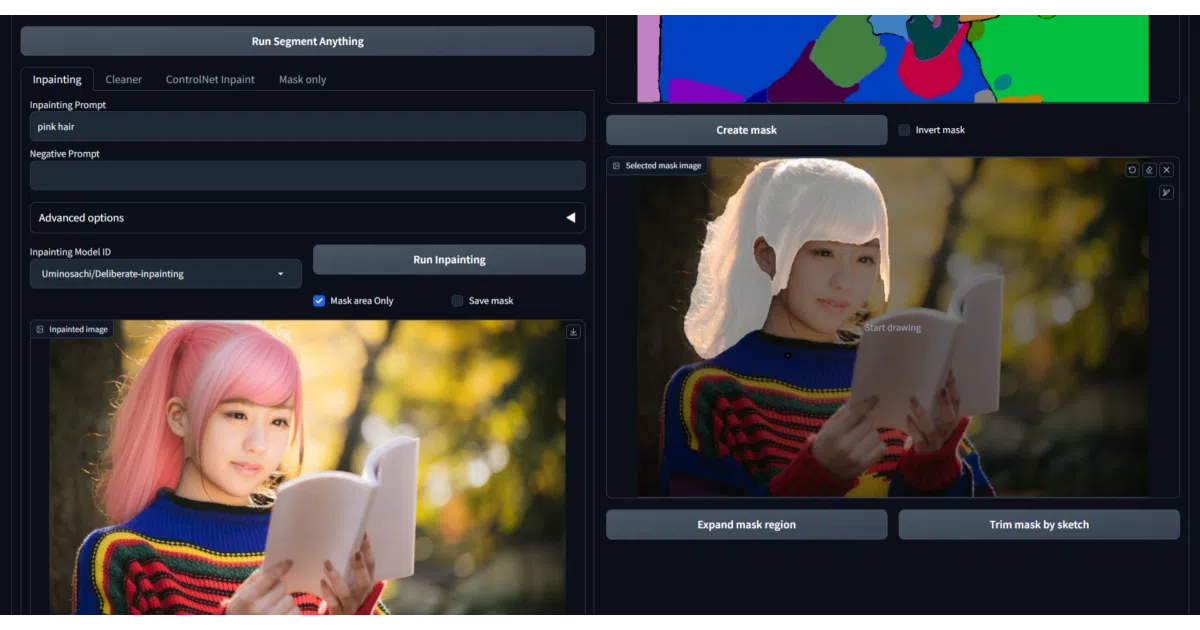Click Create mask button

[746, 130]
